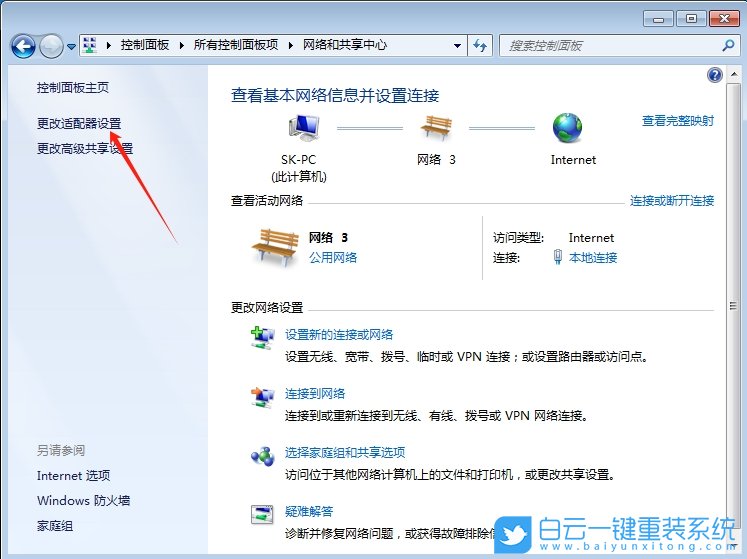Select 所有控制面板项 in the breadcrumb
Viewport: 747px width, 559px height.
236,45
